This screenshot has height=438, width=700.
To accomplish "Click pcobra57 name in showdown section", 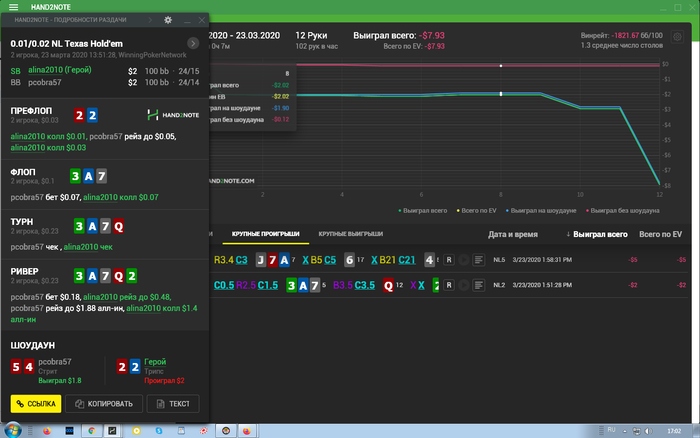I will [55, 362].
